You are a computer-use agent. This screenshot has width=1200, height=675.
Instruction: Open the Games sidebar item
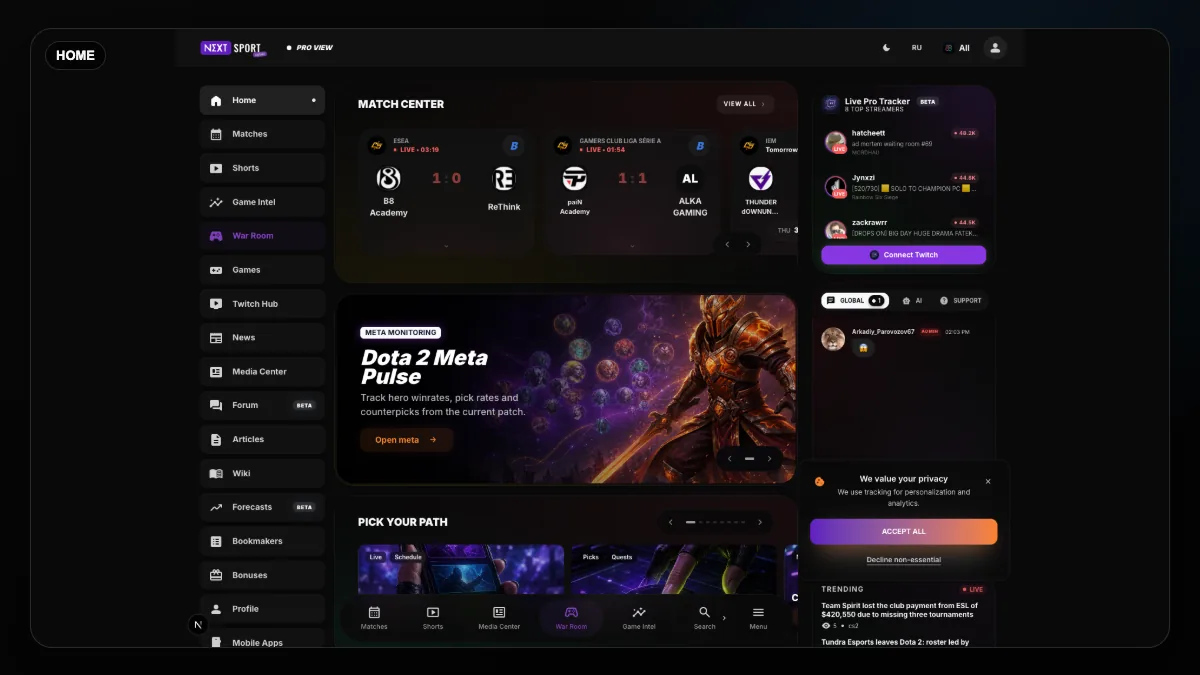pyautogui.click(x=262, y=270)
